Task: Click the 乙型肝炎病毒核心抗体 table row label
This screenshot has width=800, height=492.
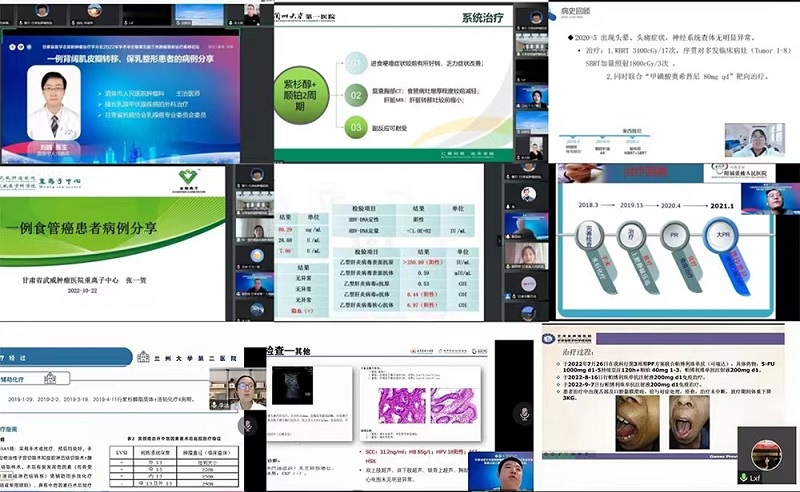Action: point(366,305)
